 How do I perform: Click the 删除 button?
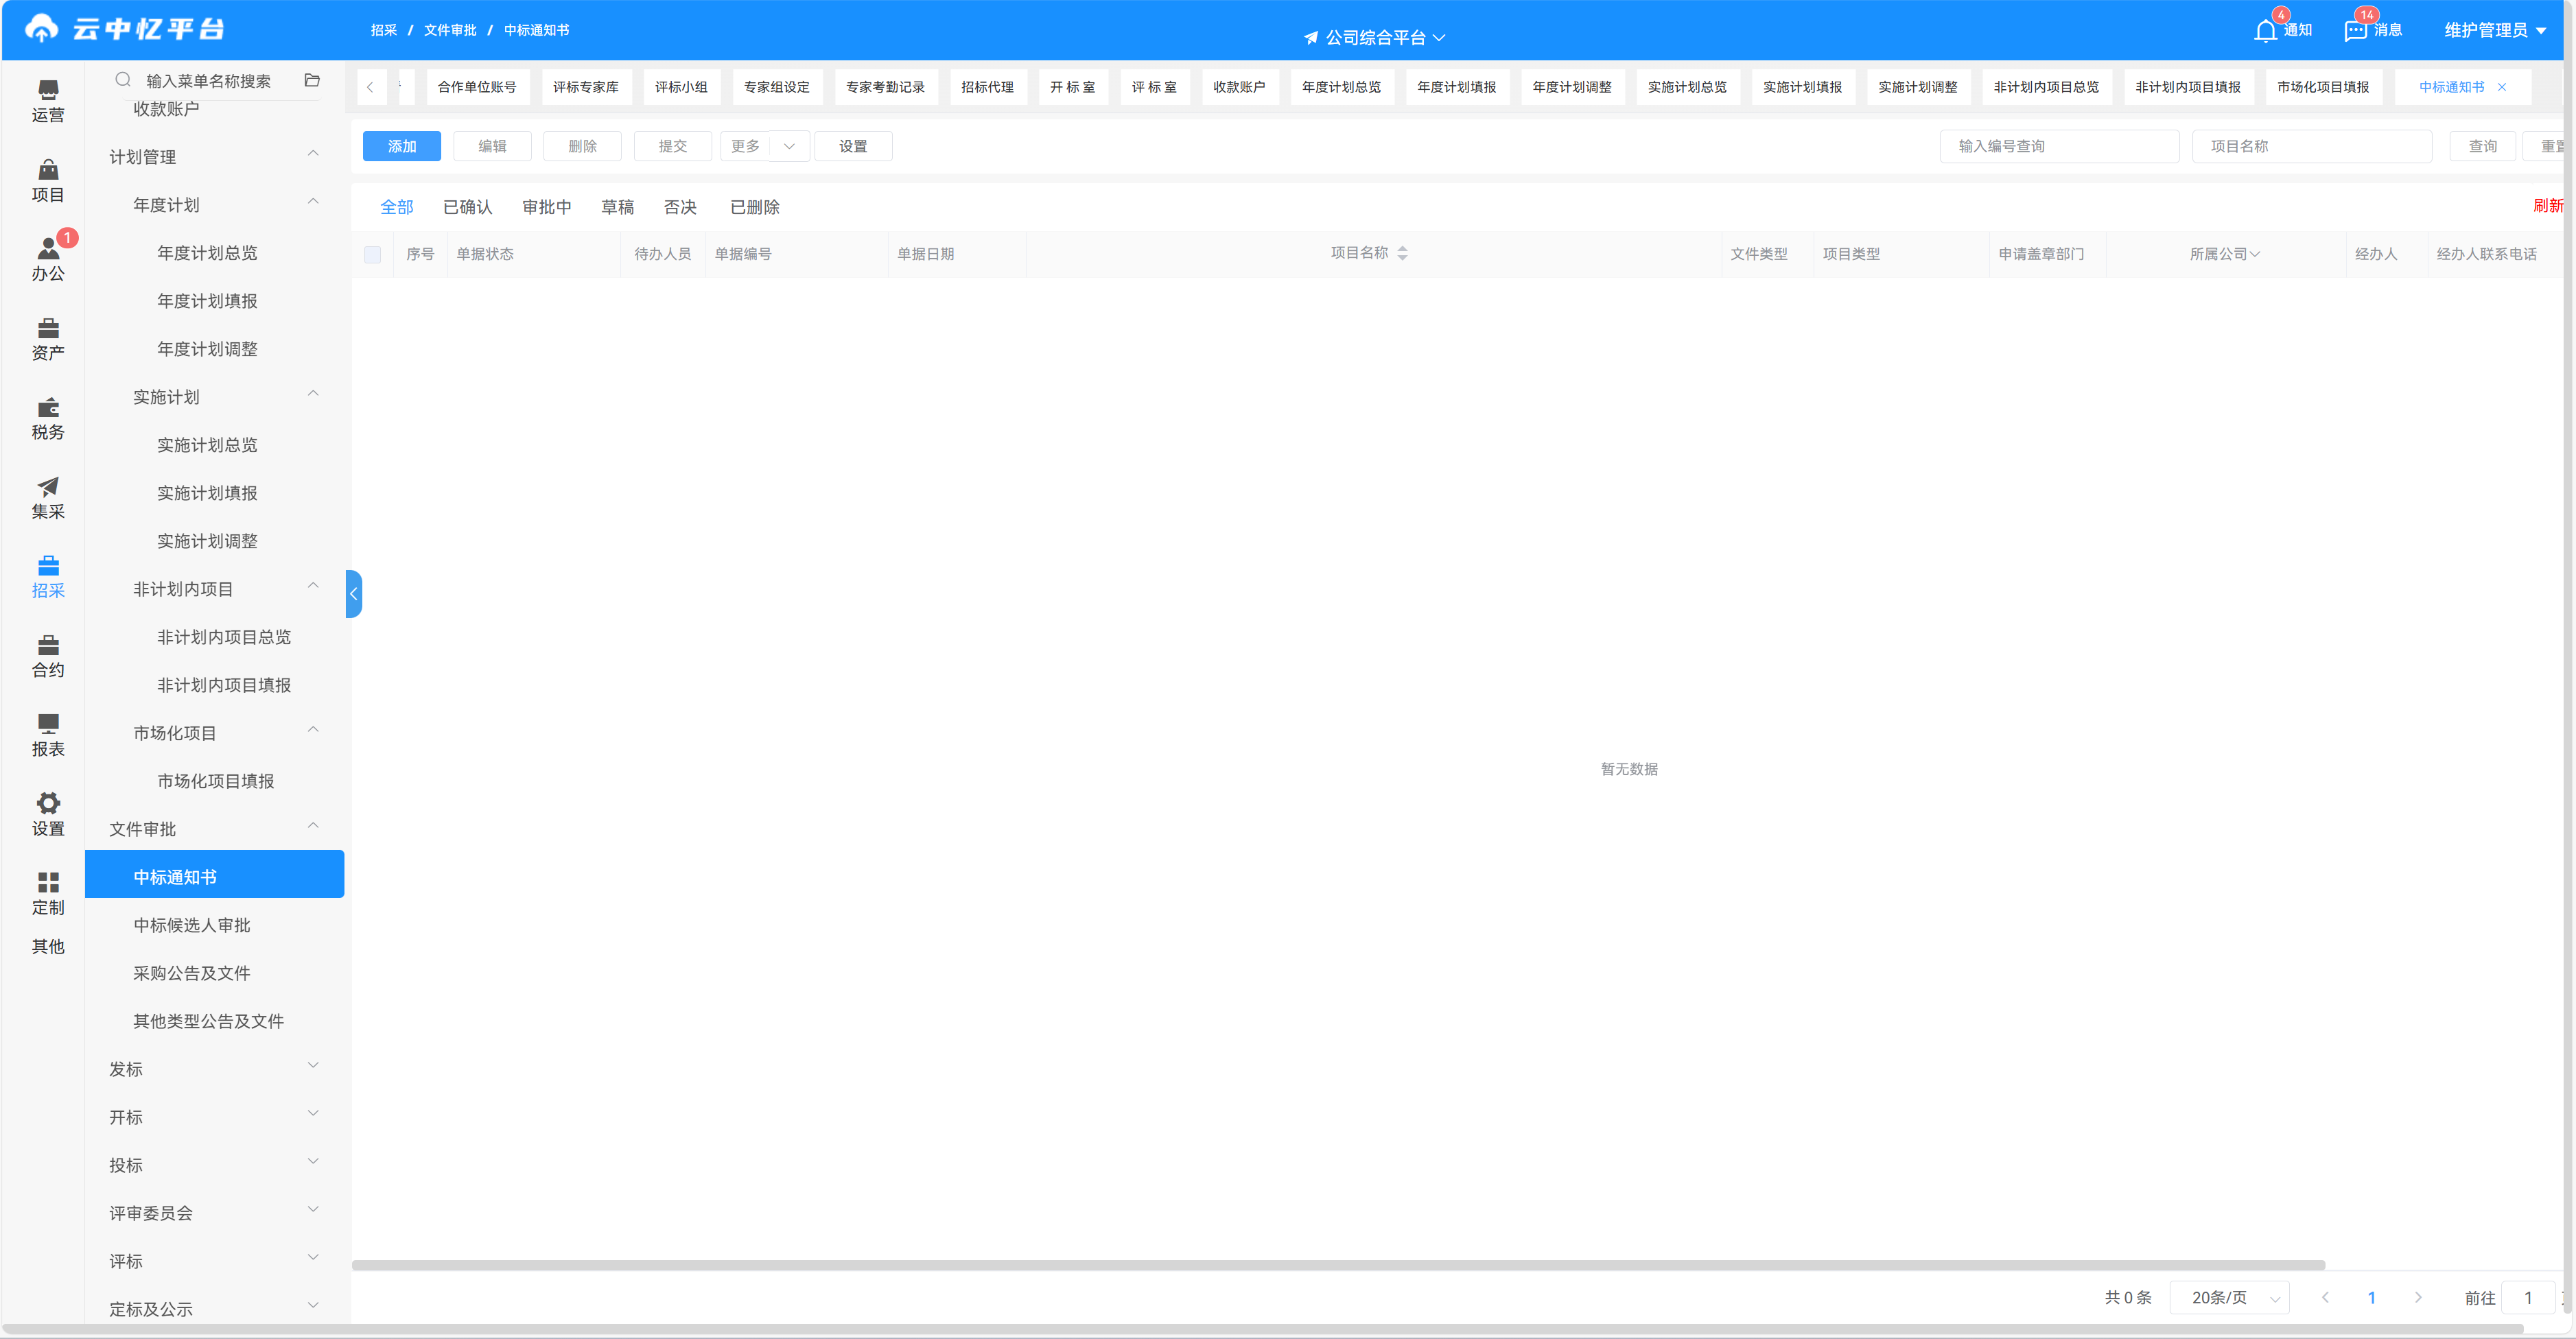tap(582, 146)
